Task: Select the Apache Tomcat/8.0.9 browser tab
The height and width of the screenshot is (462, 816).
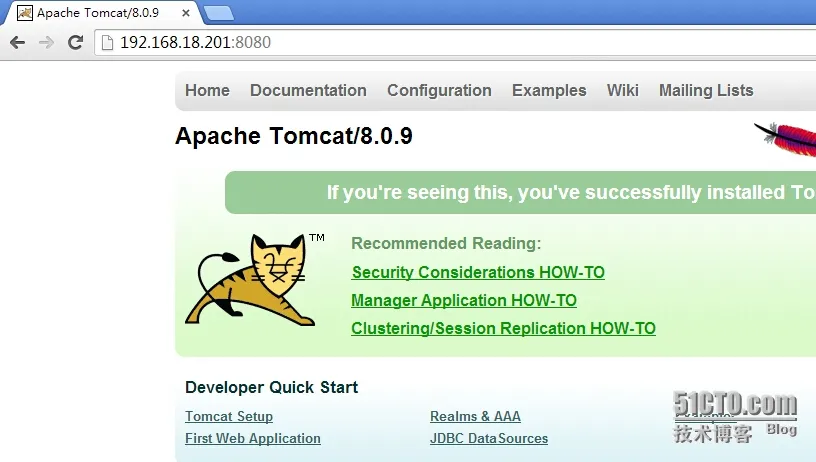Action: click(104, 12)
